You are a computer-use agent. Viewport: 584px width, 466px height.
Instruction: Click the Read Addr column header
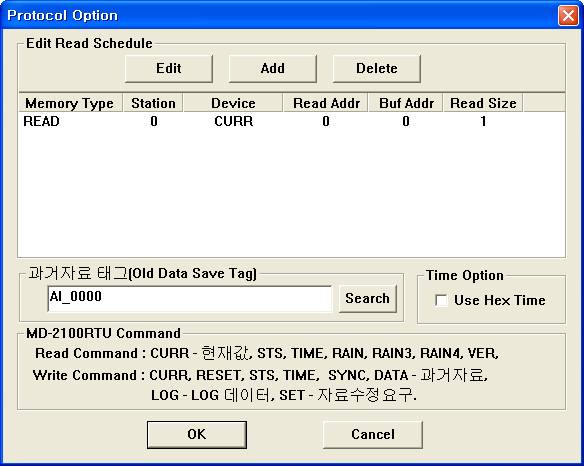click(x=326, y=103)
